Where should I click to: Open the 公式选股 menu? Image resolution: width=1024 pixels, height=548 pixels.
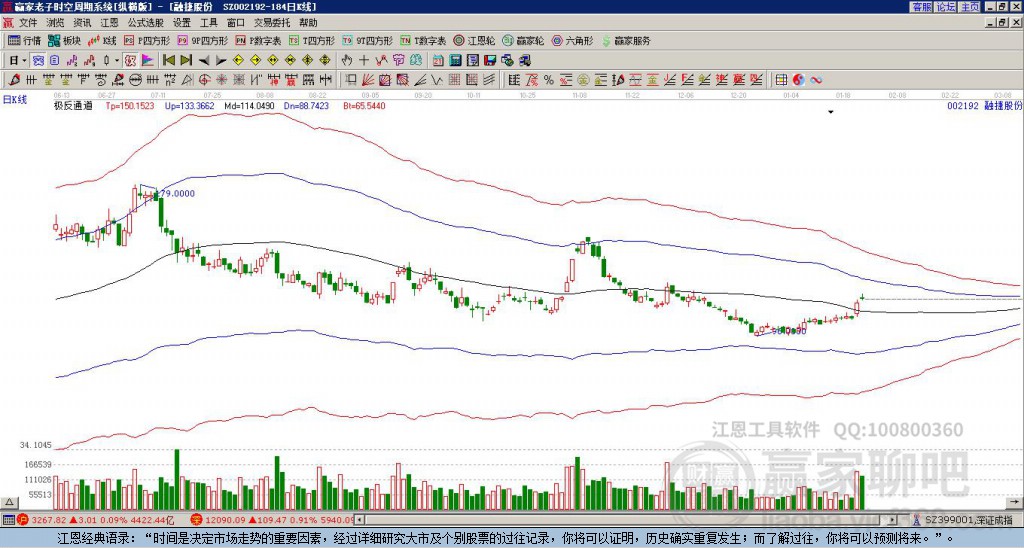click(x=146, y=23)
